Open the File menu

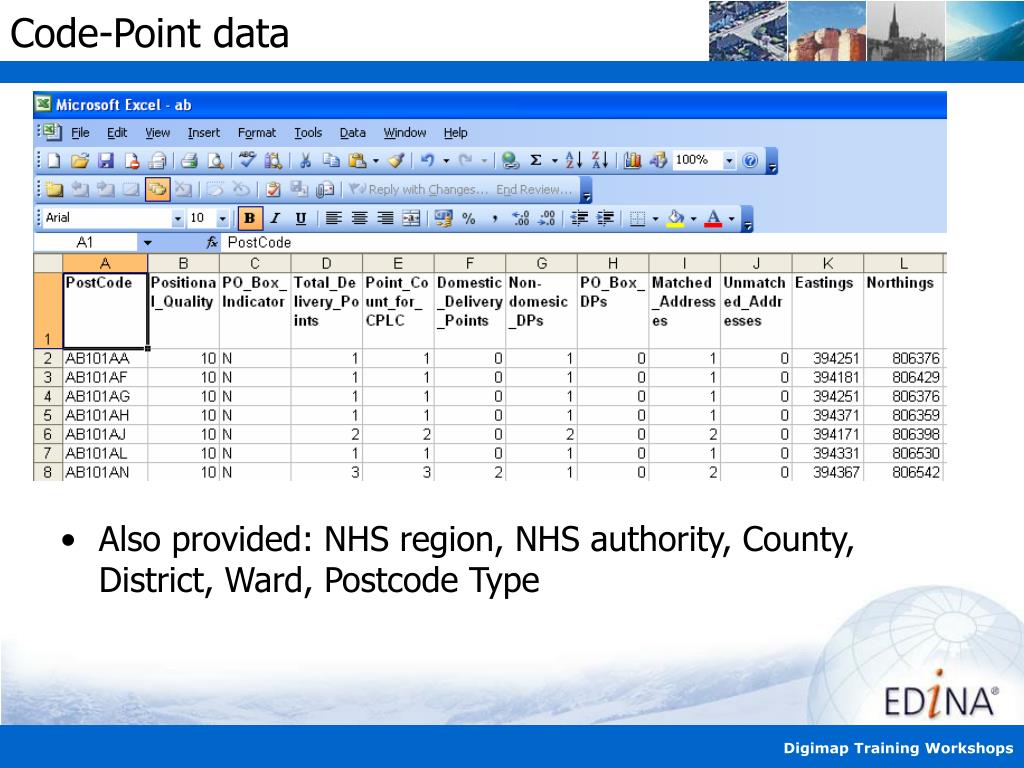pyautogui.click(x=80, y=133)
